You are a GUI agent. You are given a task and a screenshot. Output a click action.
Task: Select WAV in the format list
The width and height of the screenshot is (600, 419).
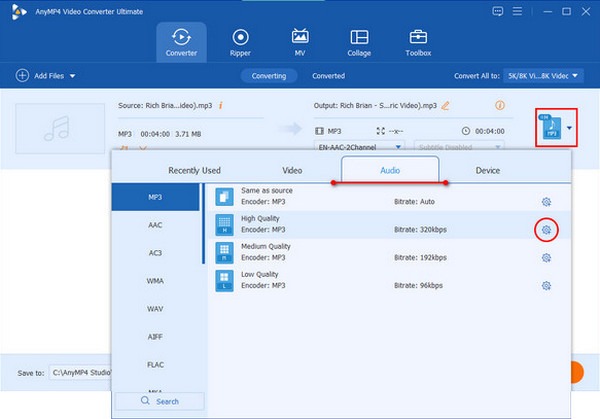point(155,309)
